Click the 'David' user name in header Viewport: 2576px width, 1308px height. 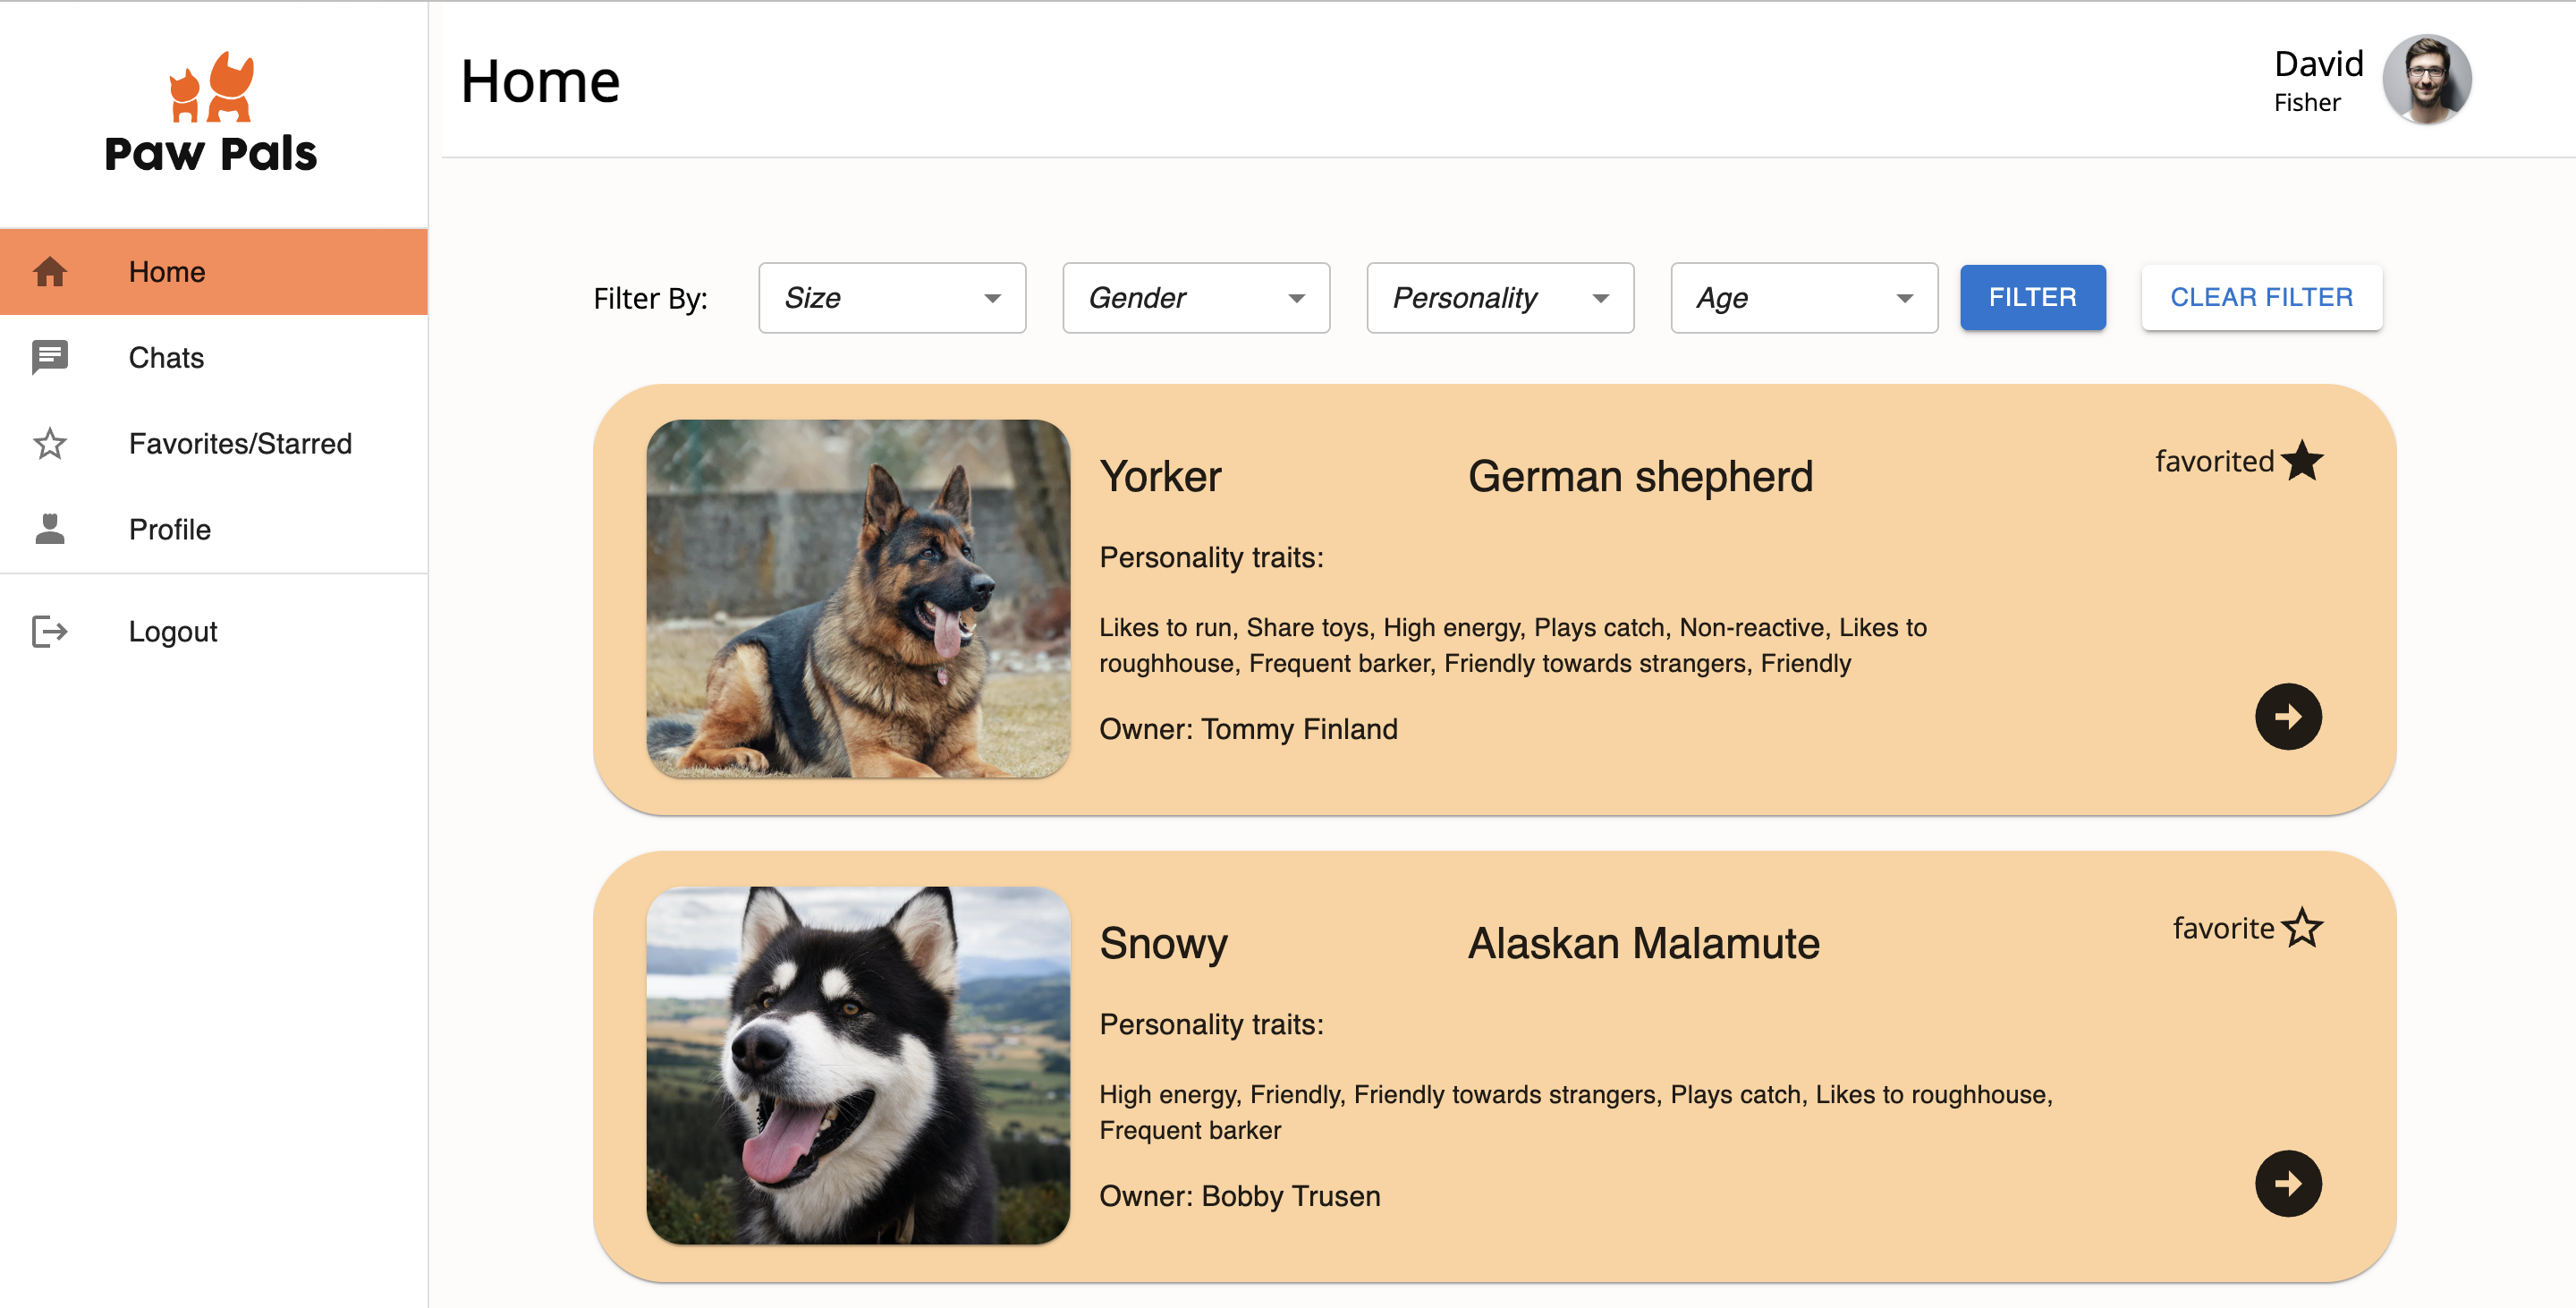pos(2318,63)
